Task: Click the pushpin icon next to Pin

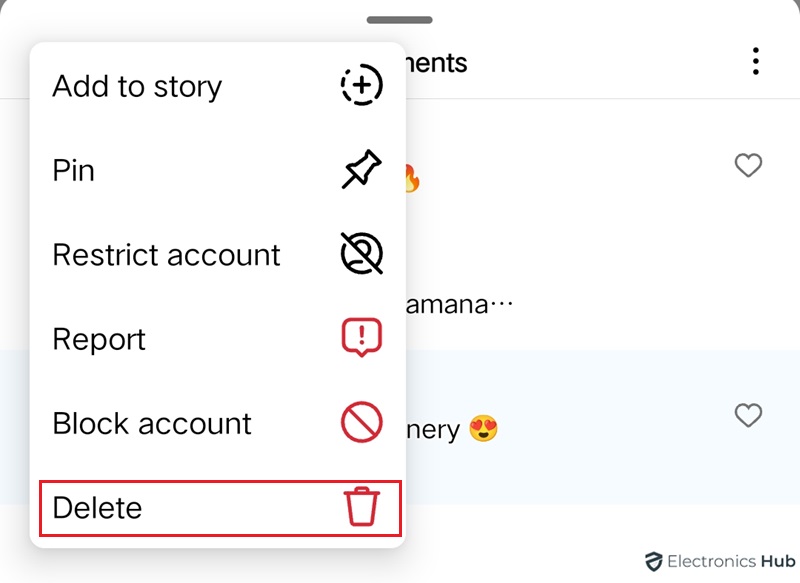Action: coord(362,169)
